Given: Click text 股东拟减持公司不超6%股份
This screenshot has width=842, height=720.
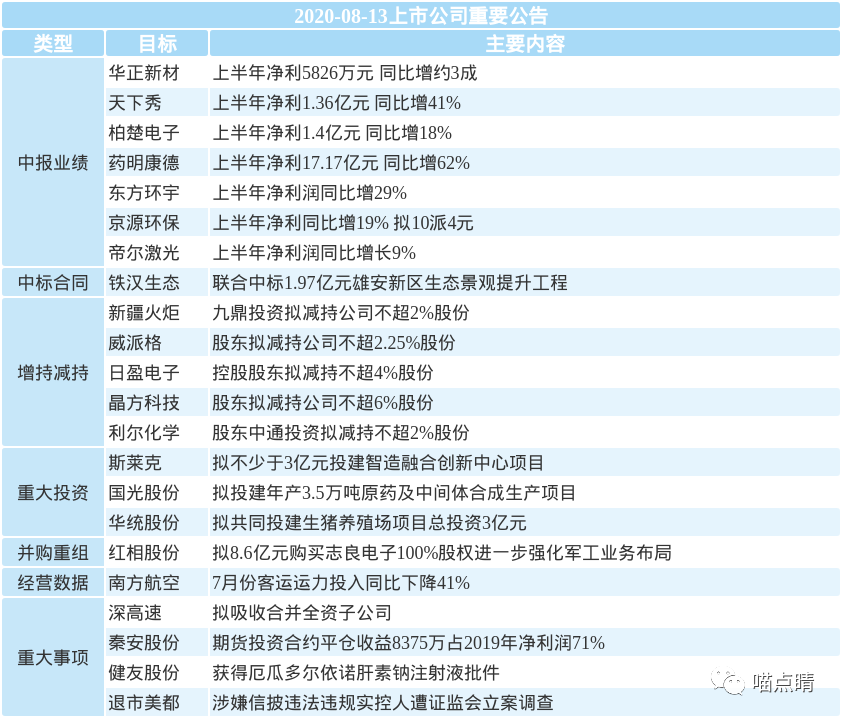Looking at the screenshot, I should [323, 403].
